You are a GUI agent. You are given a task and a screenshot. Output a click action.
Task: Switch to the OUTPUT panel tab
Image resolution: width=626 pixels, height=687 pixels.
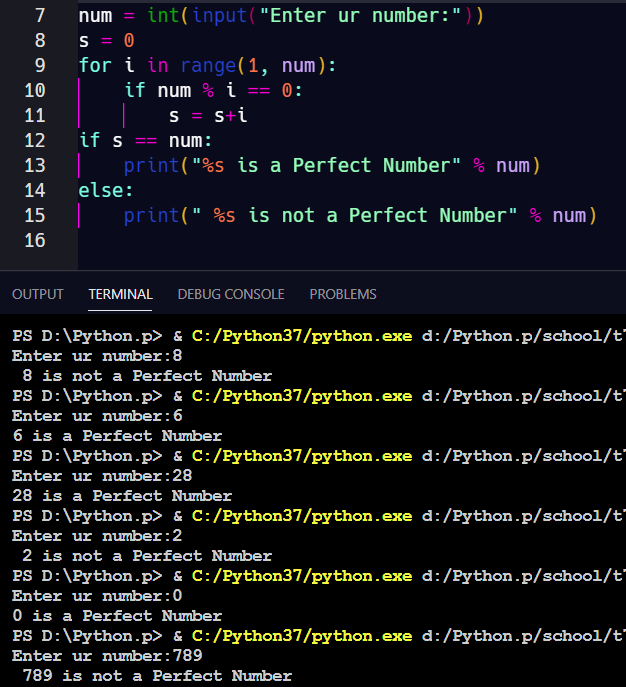37,294
